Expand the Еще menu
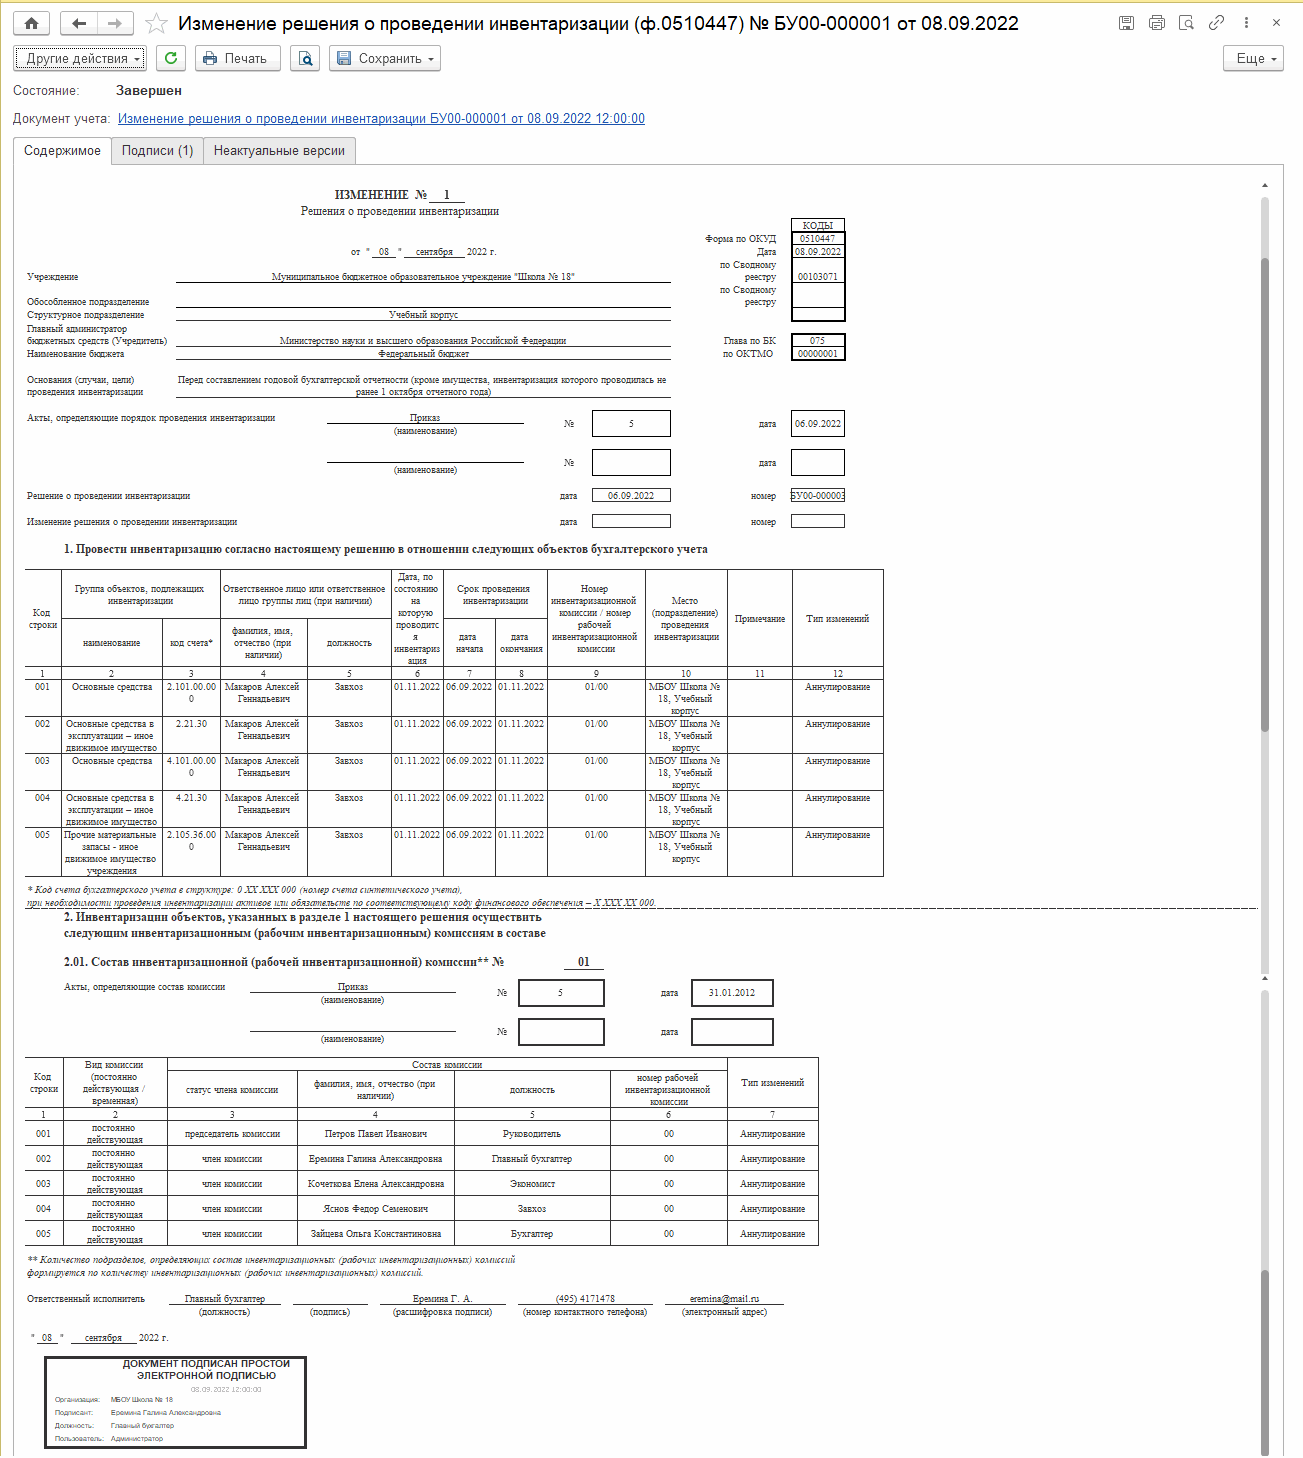The height and width of the screenshot is (1458, 1303). [1253, 58]
